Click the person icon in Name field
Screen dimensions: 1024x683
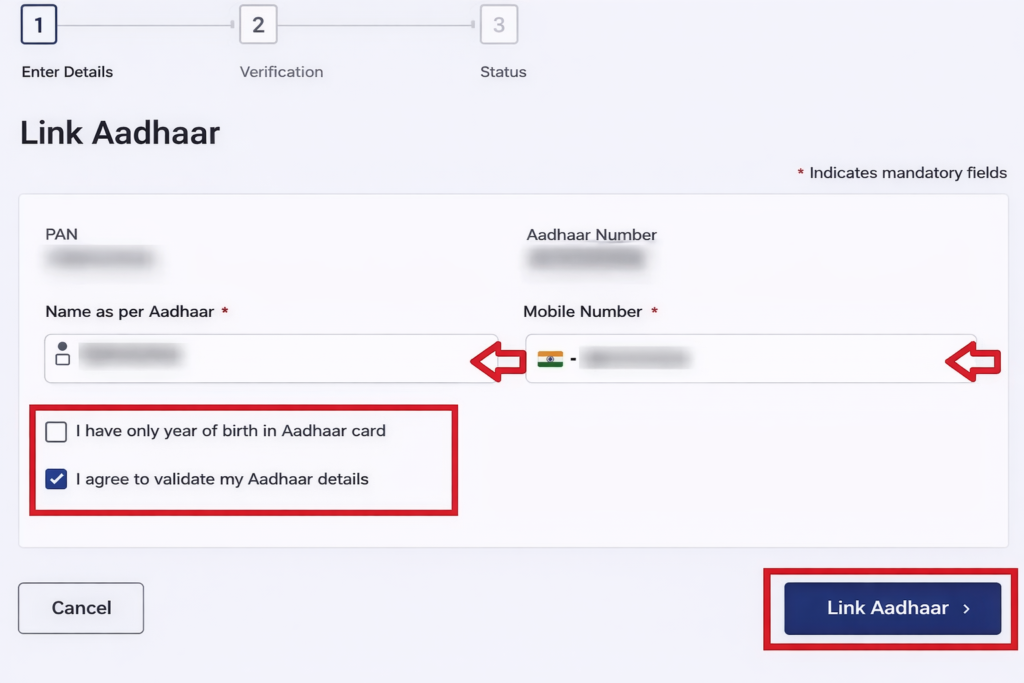point(62,353)
